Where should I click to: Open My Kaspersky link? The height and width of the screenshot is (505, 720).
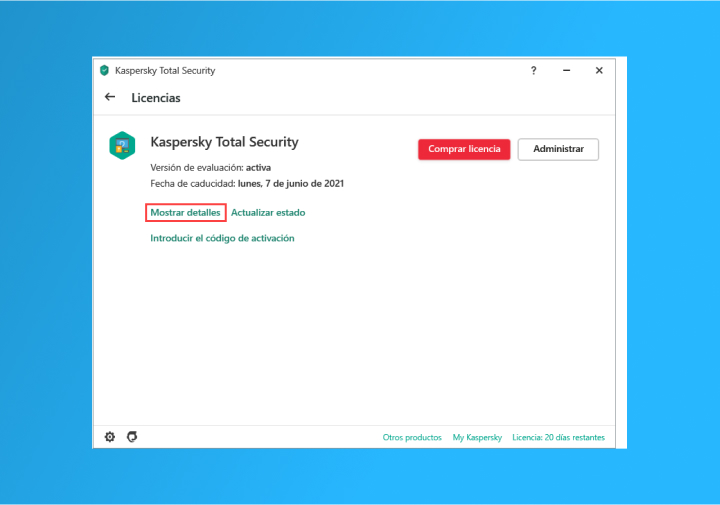[477, 438]
